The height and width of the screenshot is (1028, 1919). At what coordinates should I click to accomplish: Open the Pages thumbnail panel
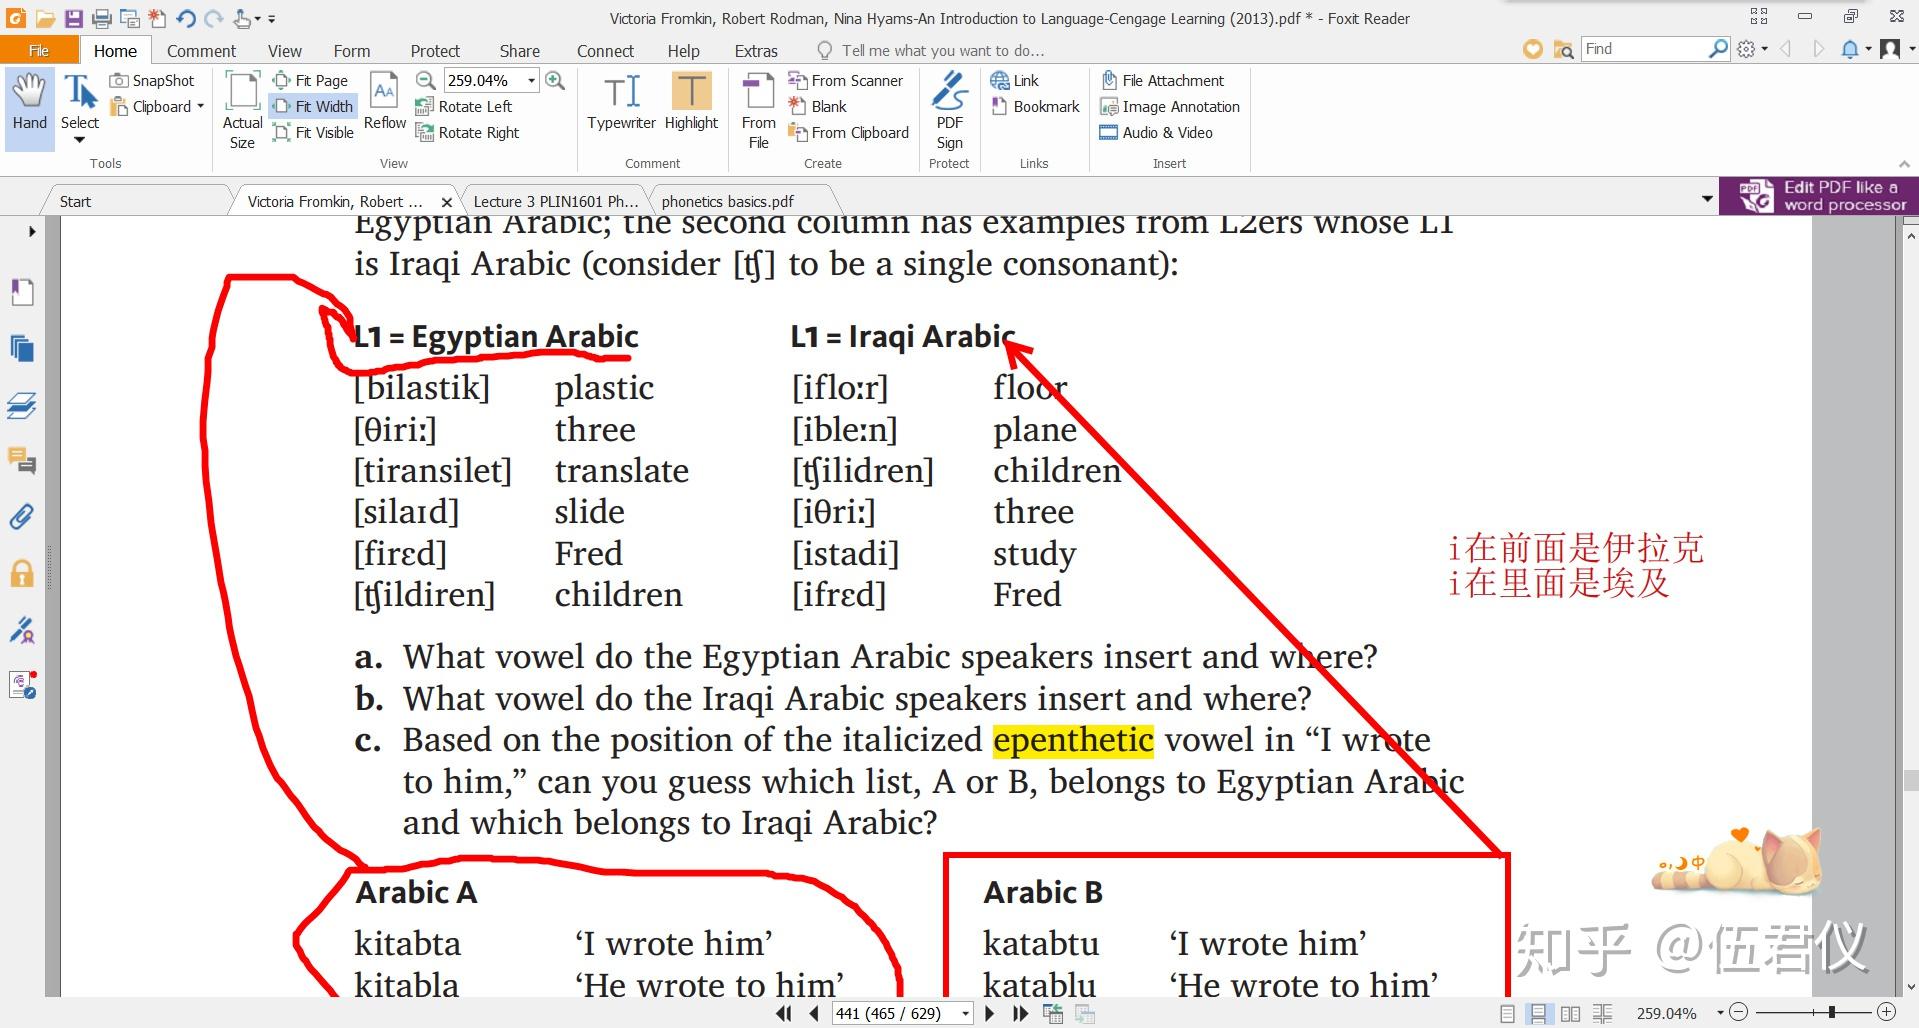pos(22,348)
